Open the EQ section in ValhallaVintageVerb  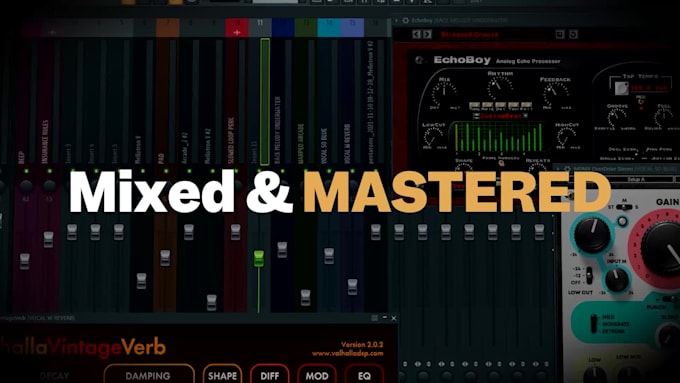pyautogui.click(x=364, y=374)
